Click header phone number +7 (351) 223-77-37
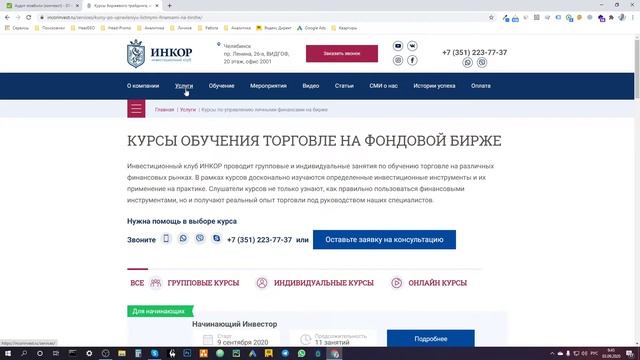This screenshot has width=640, height=360. pos(475,52)
